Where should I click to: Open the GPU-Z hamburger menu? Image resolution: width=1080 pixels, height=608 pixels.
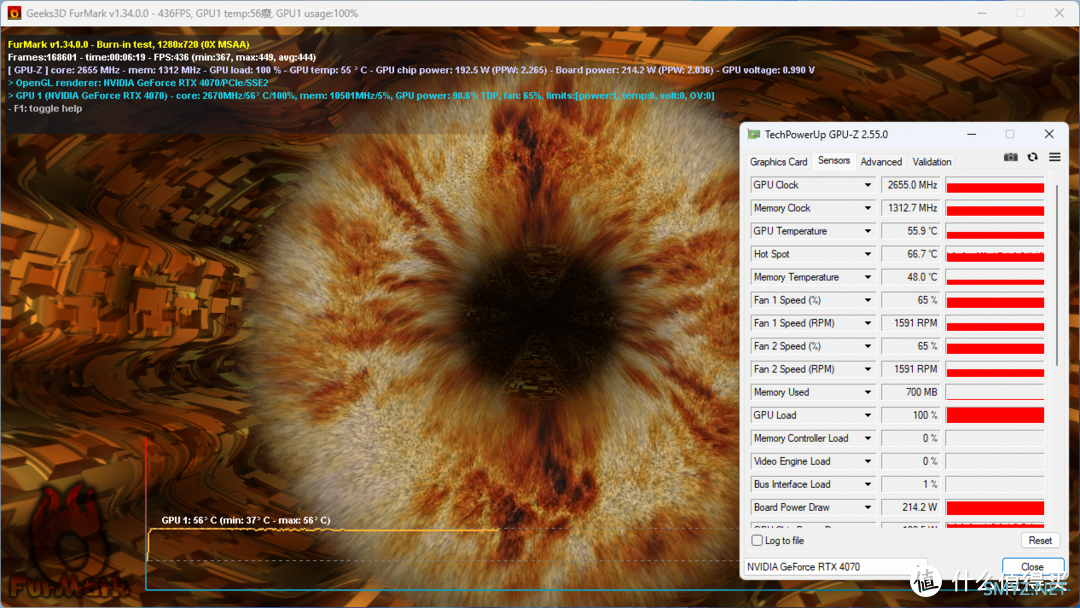click(x=1055, y=158)
